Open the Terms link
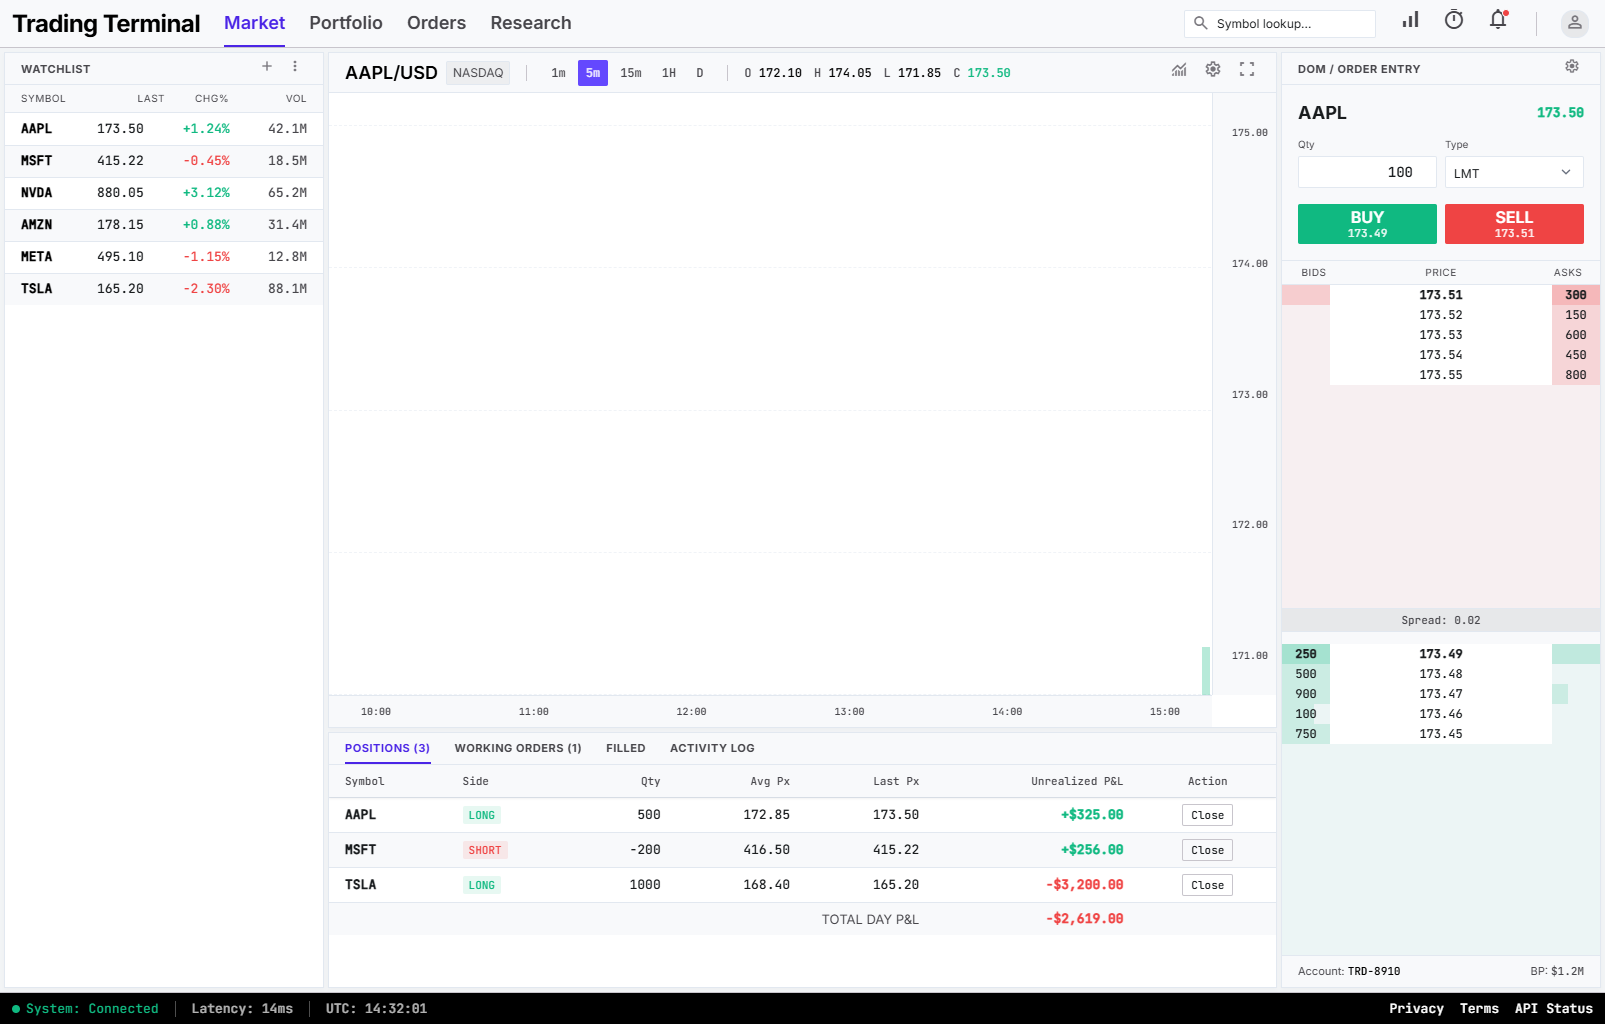The width and height of the screenshot is (1605, 1024). coord(1479,1008)
